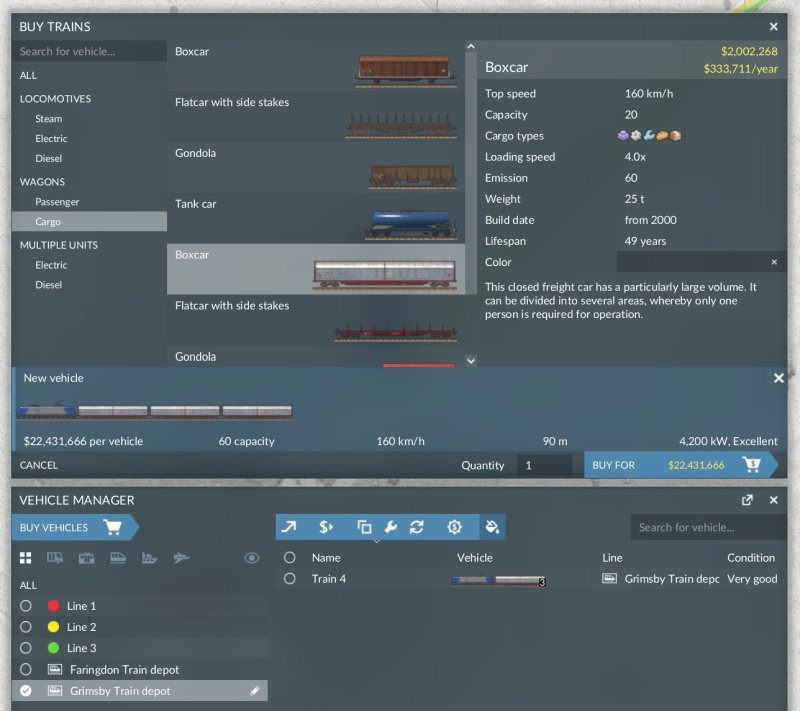Screen dimensions: 800x711
Task: Click the assign line arrow icon
Action: point(289,527)
